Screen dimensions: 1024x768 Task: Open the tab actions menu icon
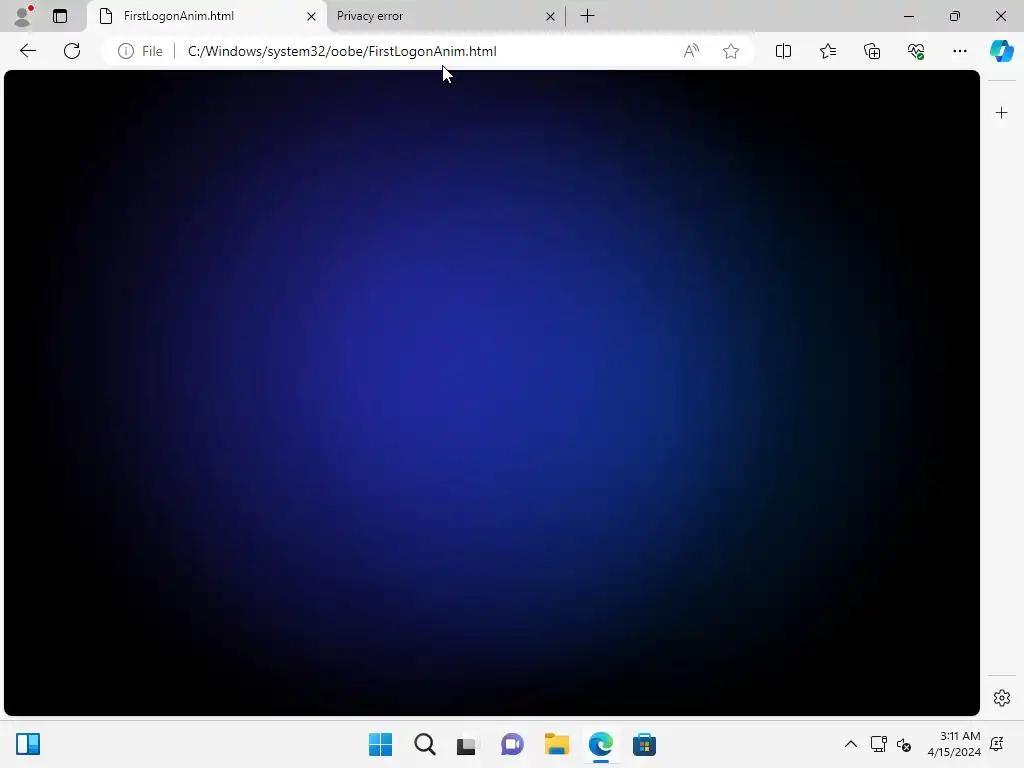(x=60, y=16)
